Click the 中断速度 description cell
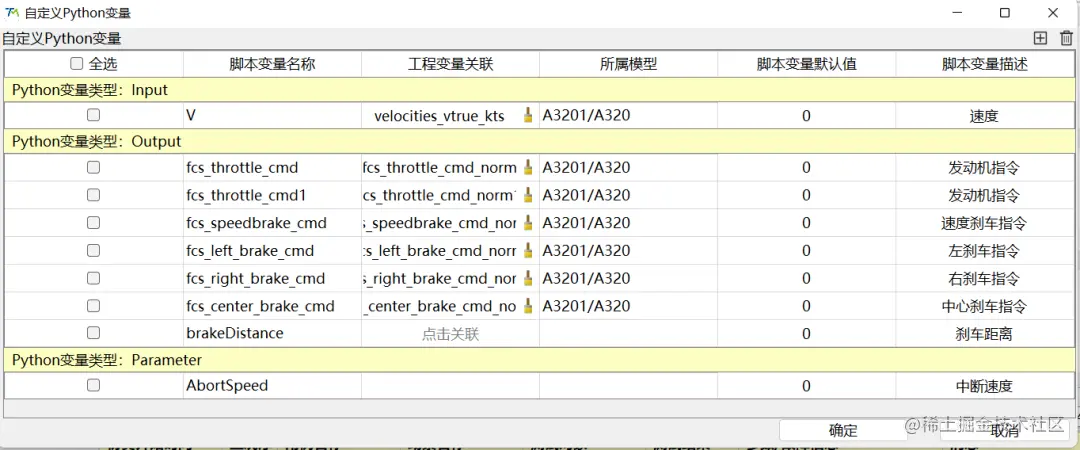 pyautogui.click(x=985, y=386)
